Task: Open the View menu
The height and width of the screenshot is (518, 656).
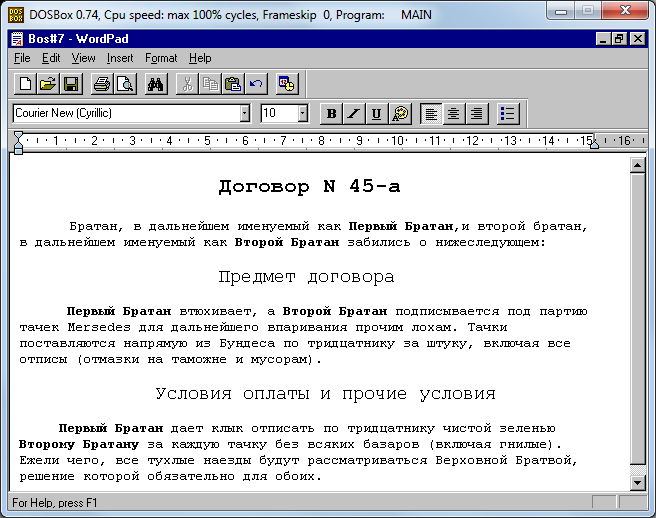Action: (83, 58)
